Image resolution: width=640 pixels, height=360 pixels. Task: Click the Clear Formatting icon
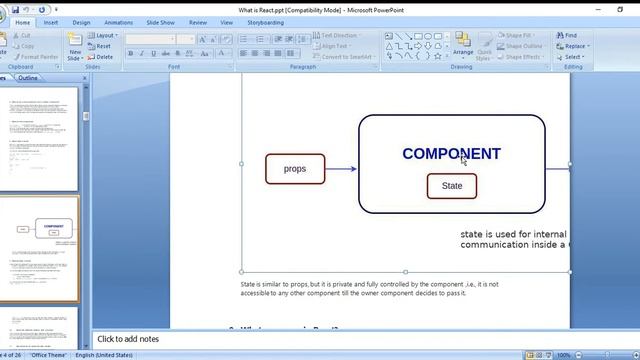(226, 39)
